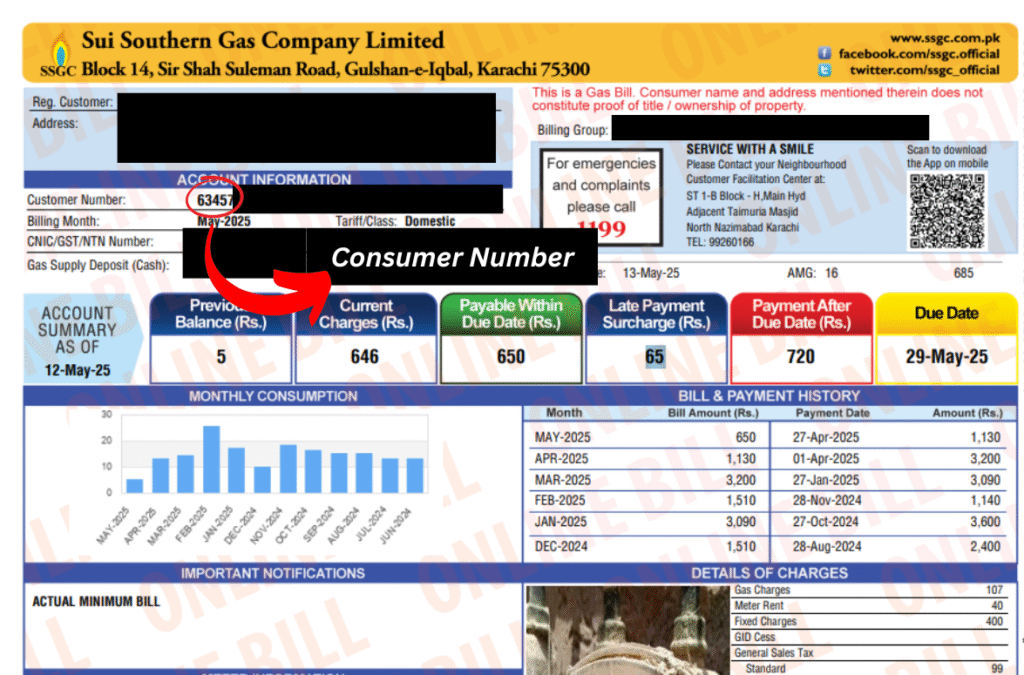Click the Twitter icon in the header
Image resolution: width=1024 pixels, height=675 pixels.
click(x=824, y=70)
